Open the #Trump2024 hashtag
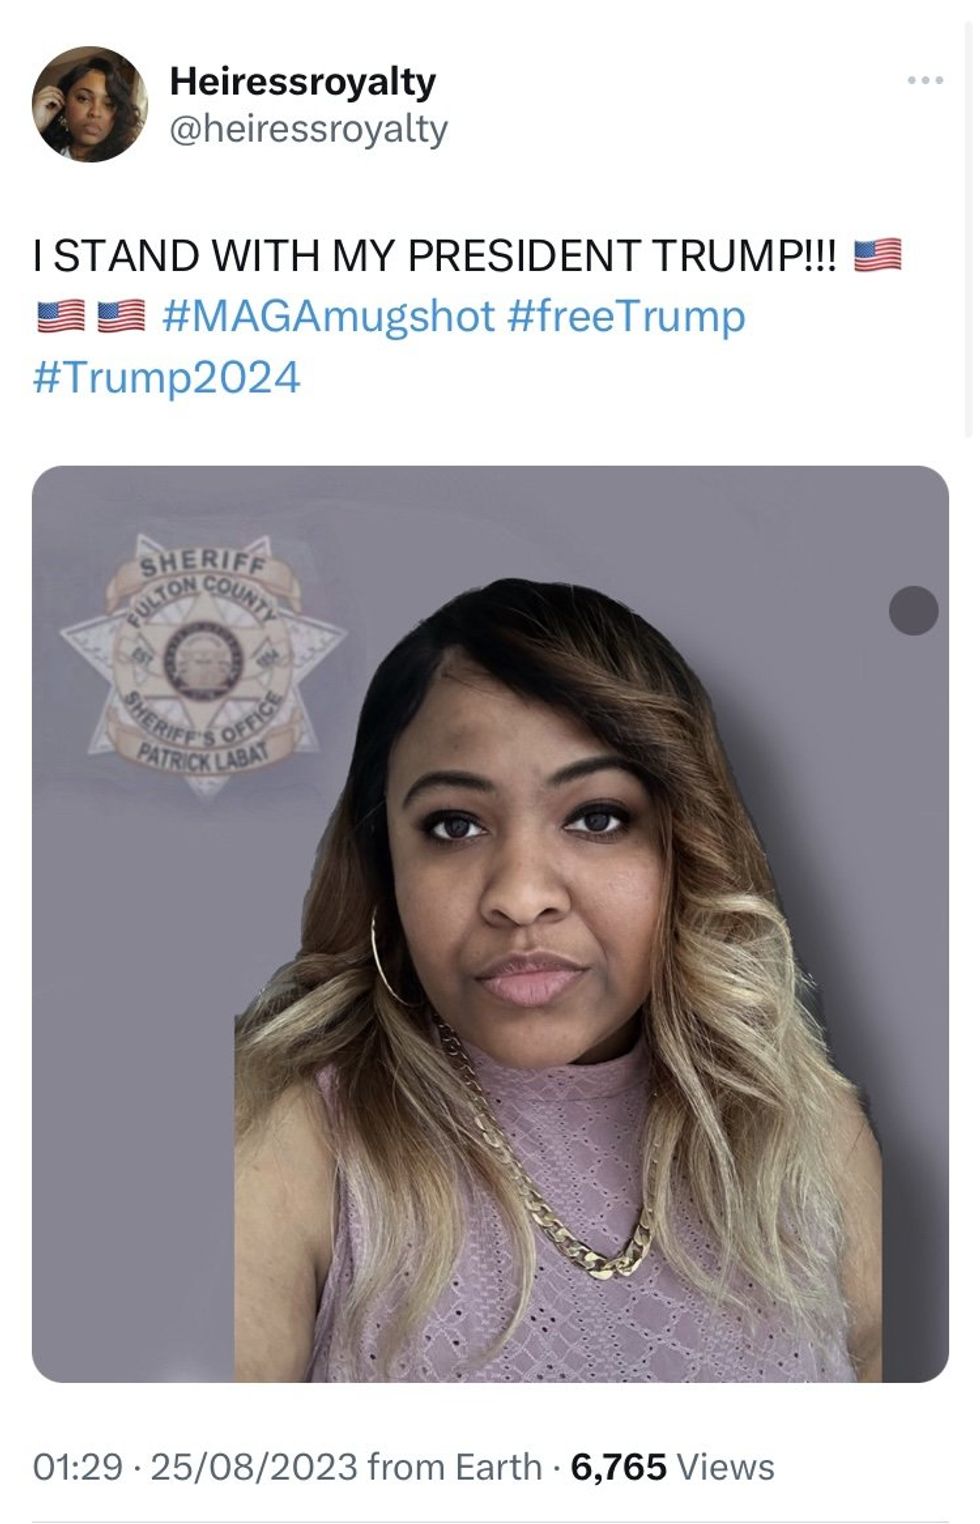Viewport: 980px width, 1524px height. 166,378
